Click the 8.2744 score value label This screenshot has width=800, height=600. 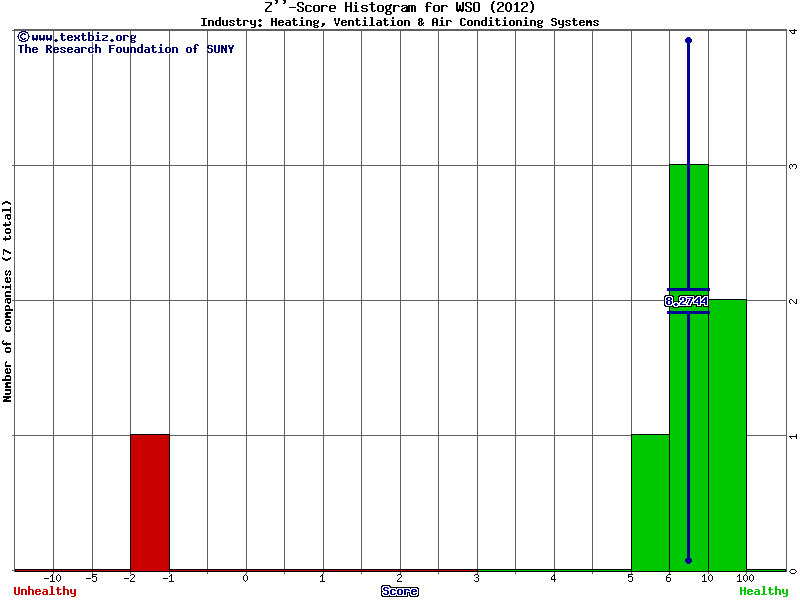[687, 302]
